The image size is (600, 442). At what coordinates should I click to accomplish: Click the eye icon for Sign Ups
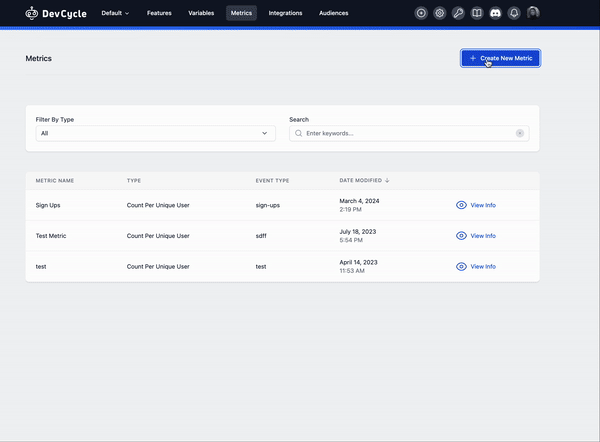[461, 205]
